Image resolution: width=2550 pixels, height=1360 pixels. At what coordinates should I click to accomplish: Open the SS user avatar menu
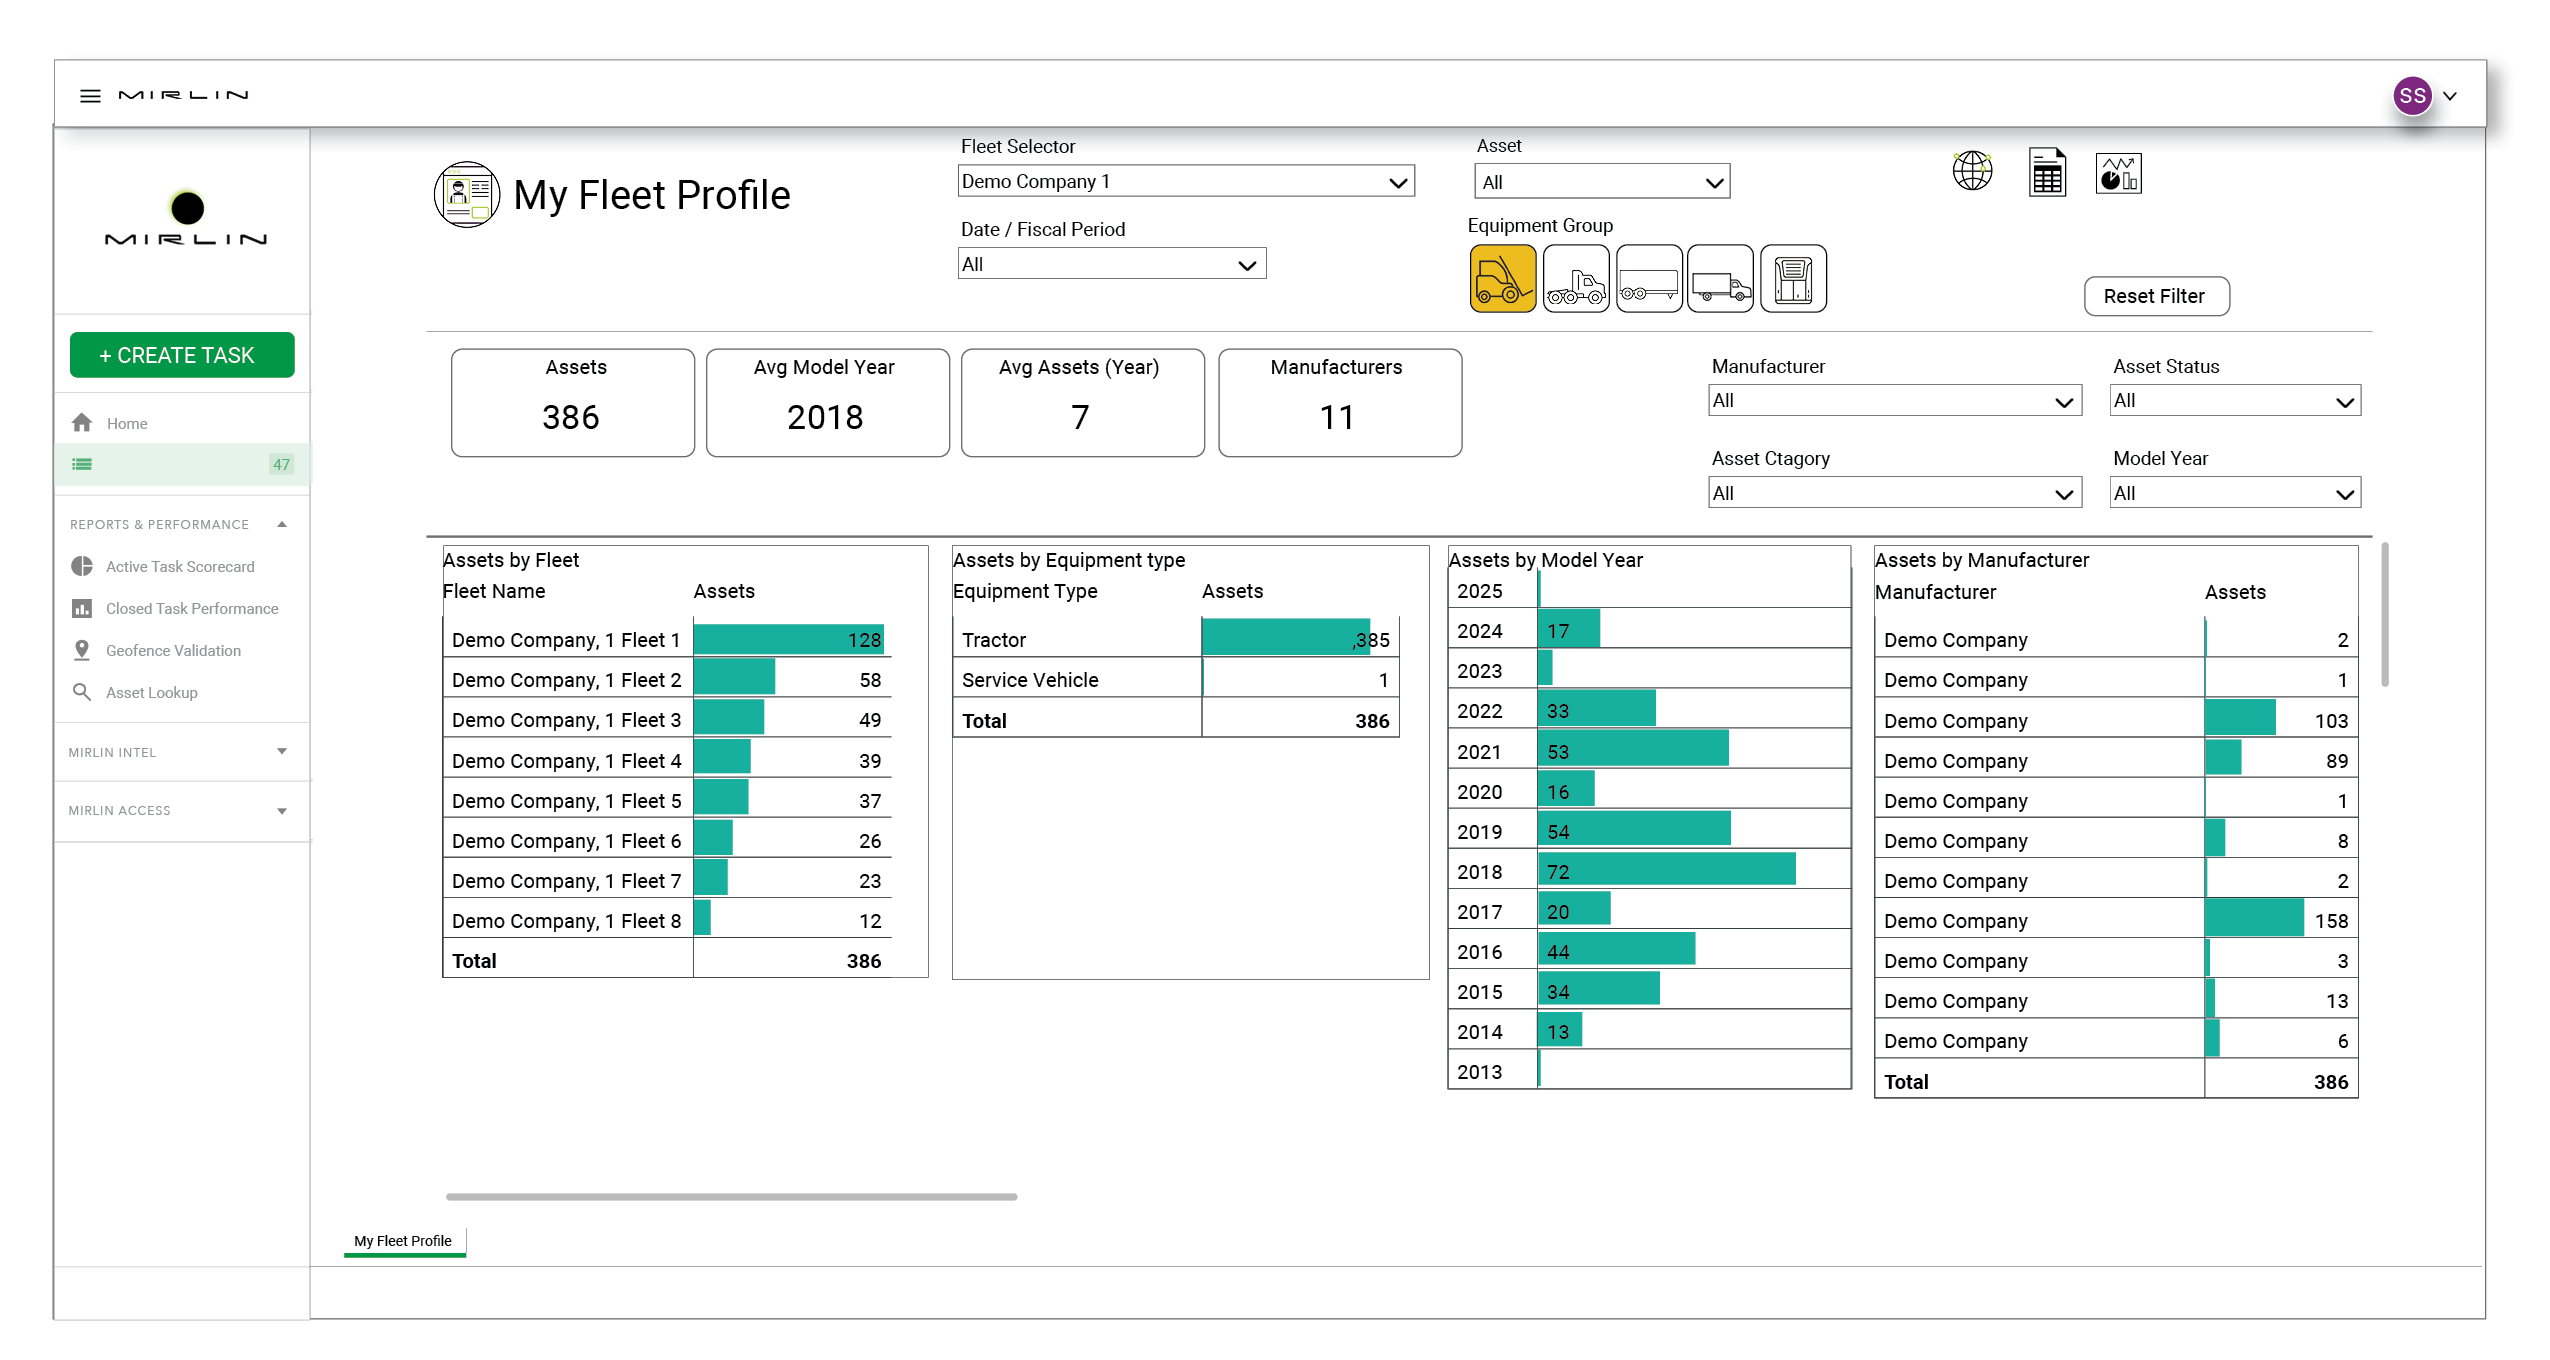point(2412,96)
